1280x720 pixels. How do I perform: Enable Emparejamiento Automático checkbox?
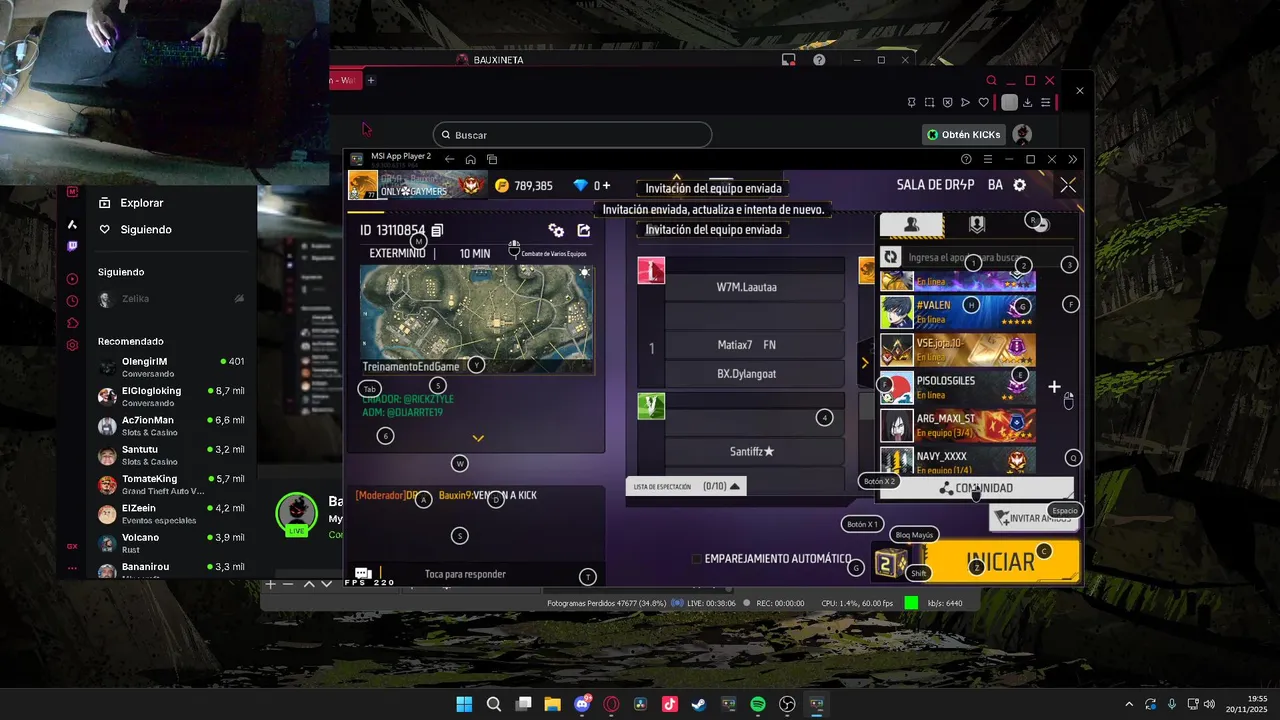[x=696, y=559]
